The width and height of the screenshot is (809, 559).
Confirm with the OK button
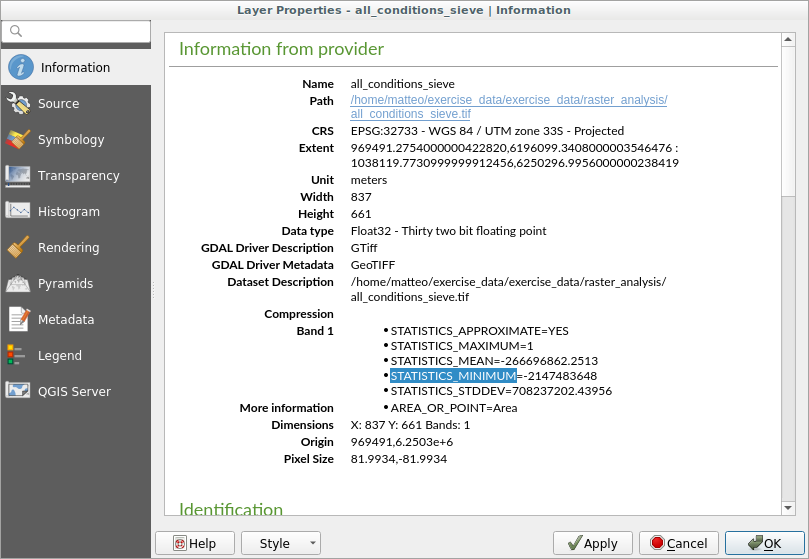click(764, 543)
